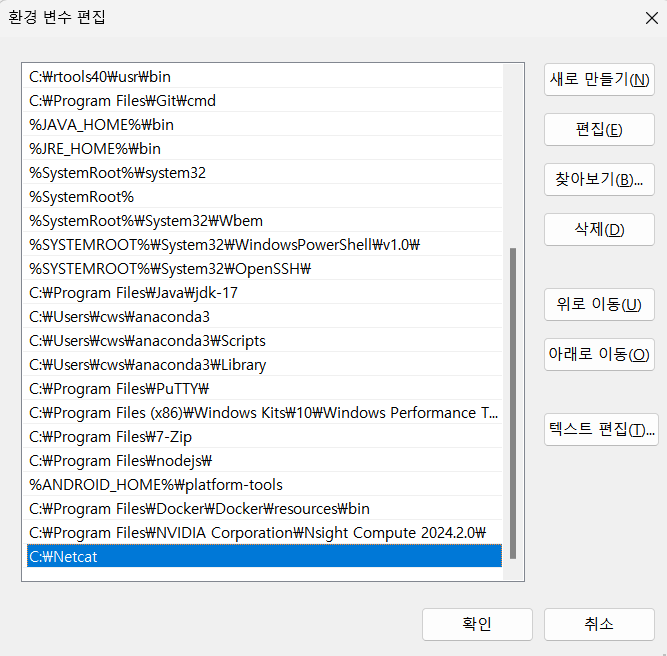Select the highlighted C:\Netcat entry
Viewport: 667px width, 656px height.
point(264,556)
